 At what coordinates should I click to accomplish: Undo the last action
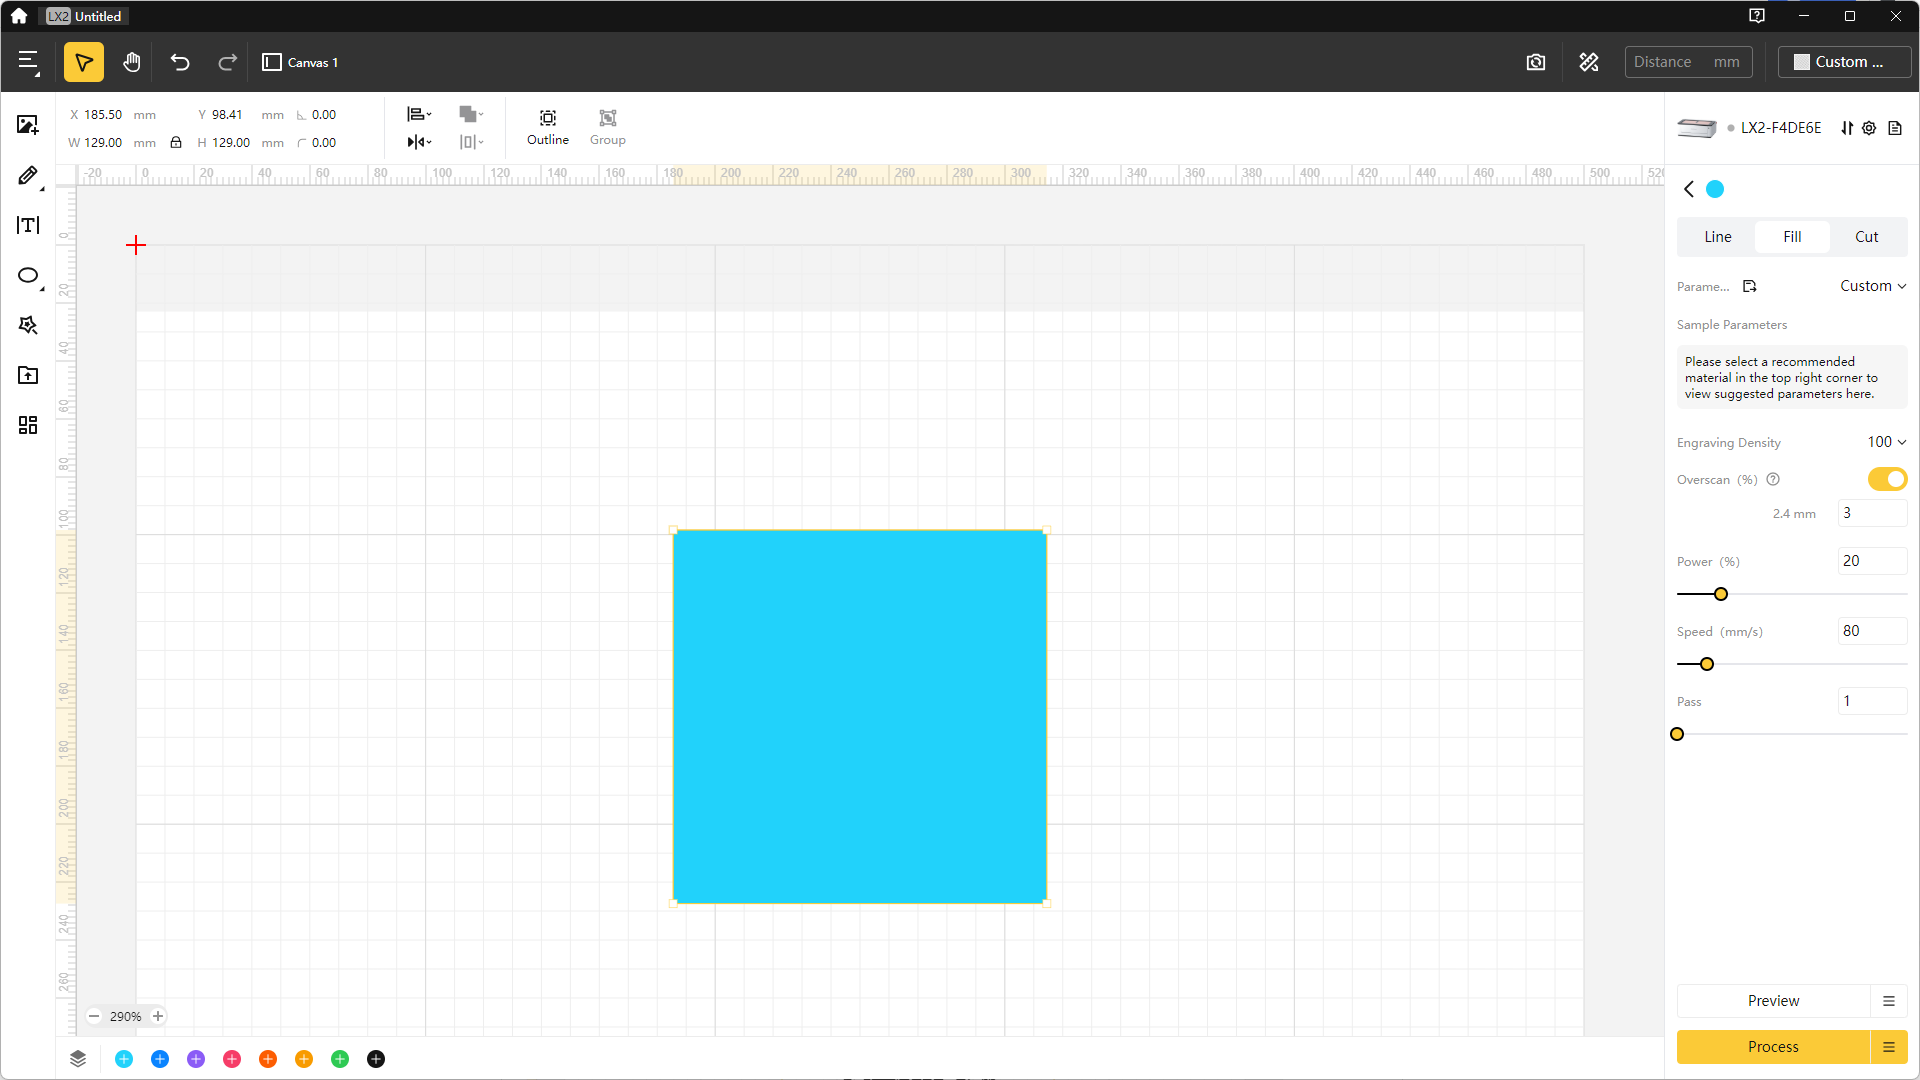(x=179, y=62)
